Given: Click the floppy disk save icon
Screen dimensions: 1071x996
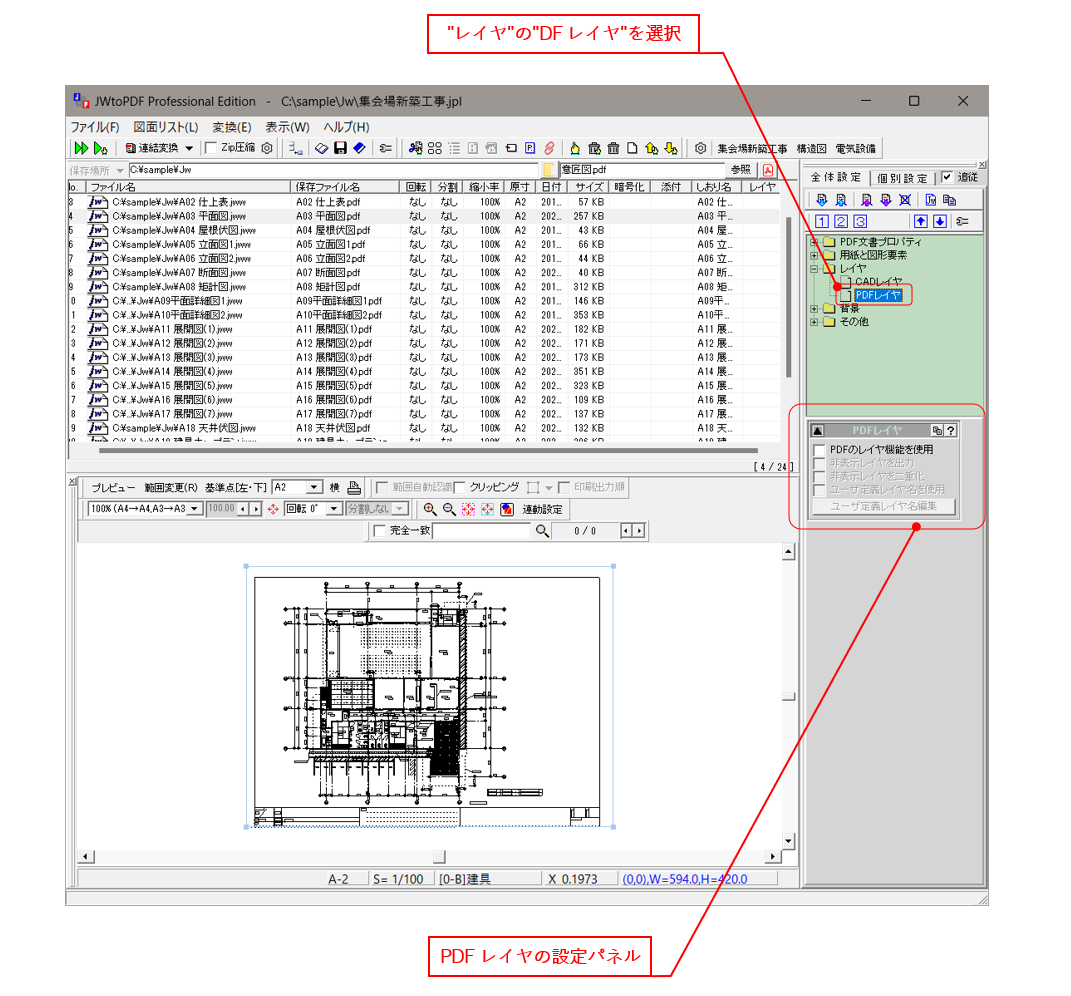Looking at the screenshot, I should (x=340, y=148).
